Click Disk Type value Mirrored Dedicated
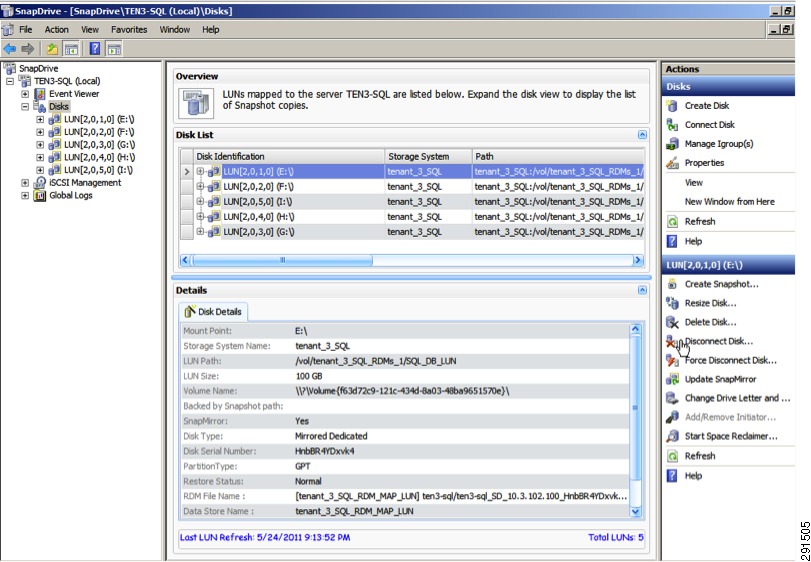The height and width of the screenshot is (562, 811). pos(331,436)
